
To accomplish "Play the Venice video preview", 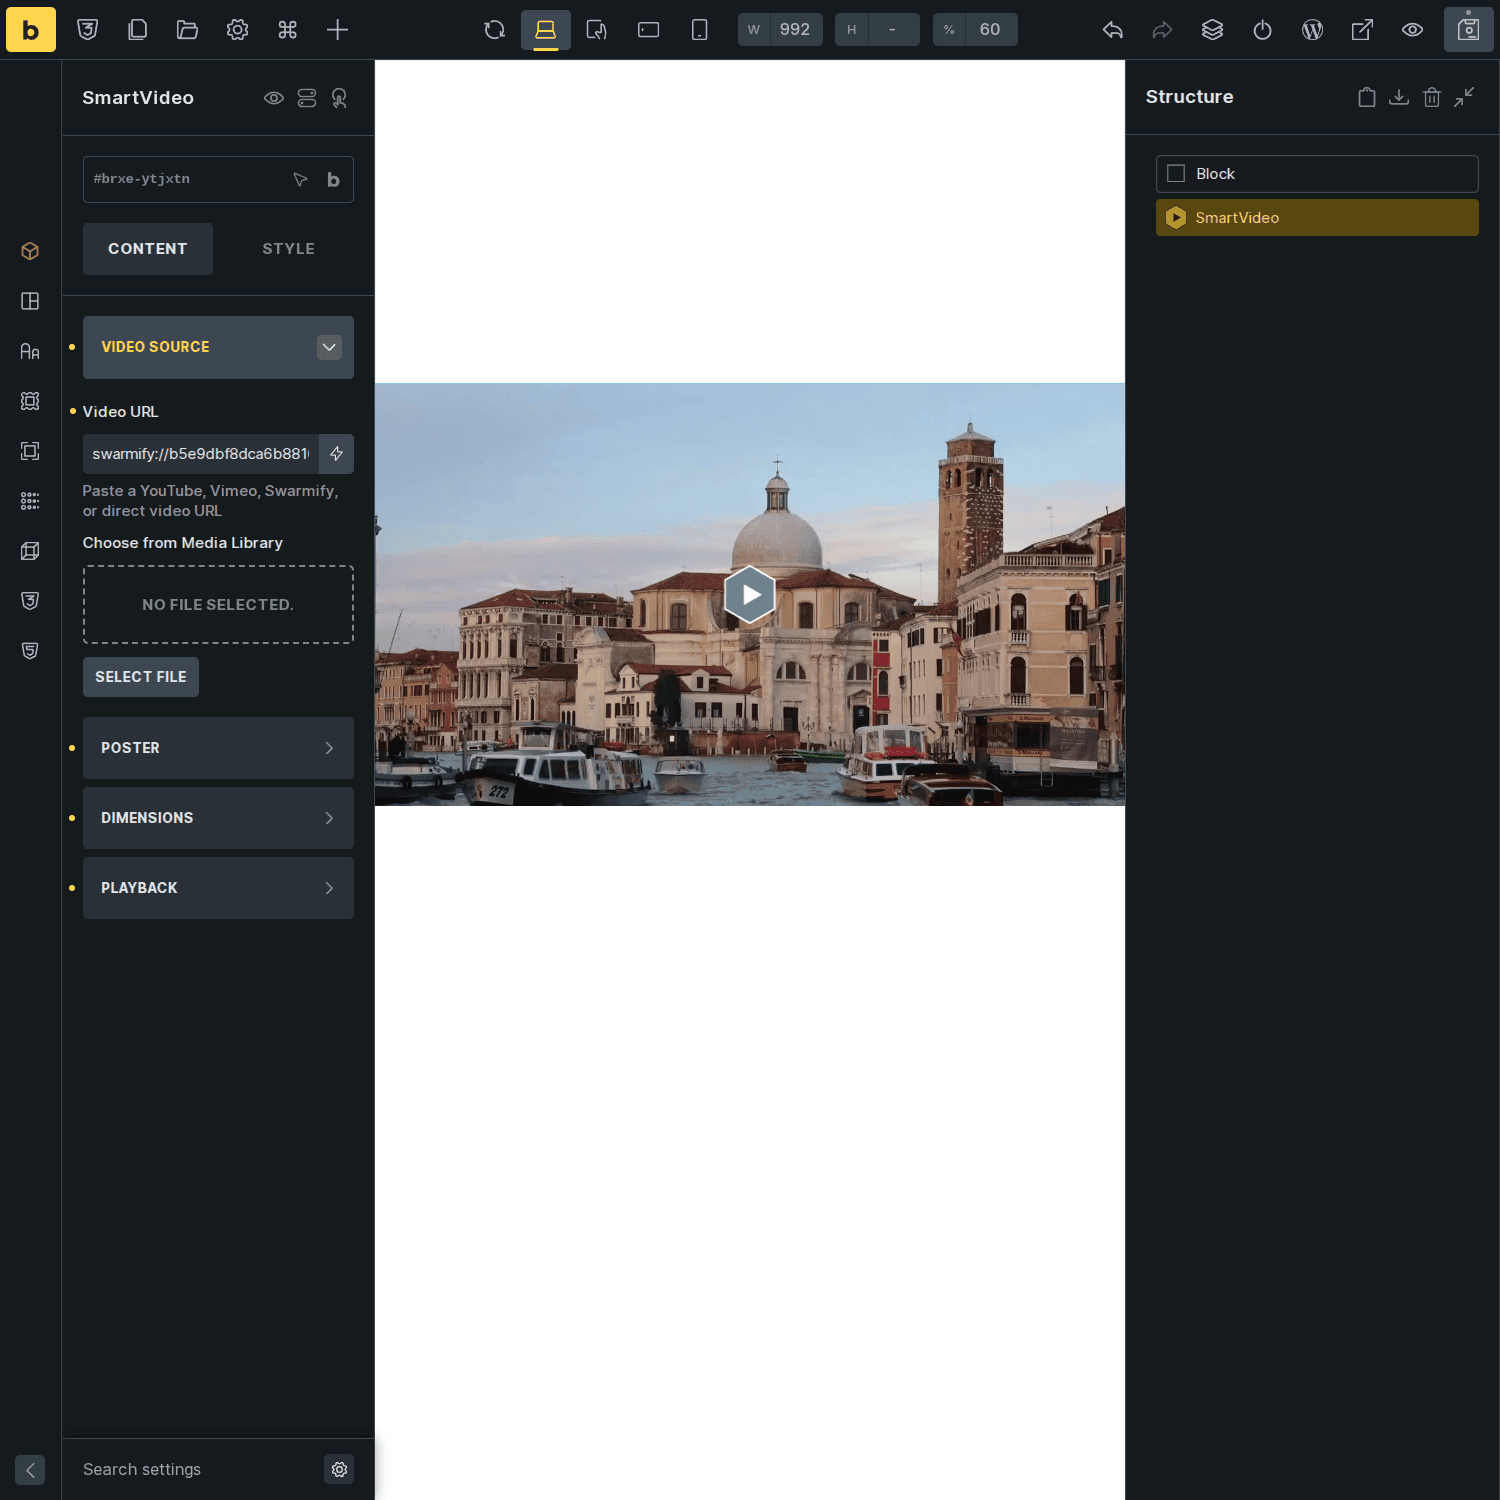I will tap(749, 595).
